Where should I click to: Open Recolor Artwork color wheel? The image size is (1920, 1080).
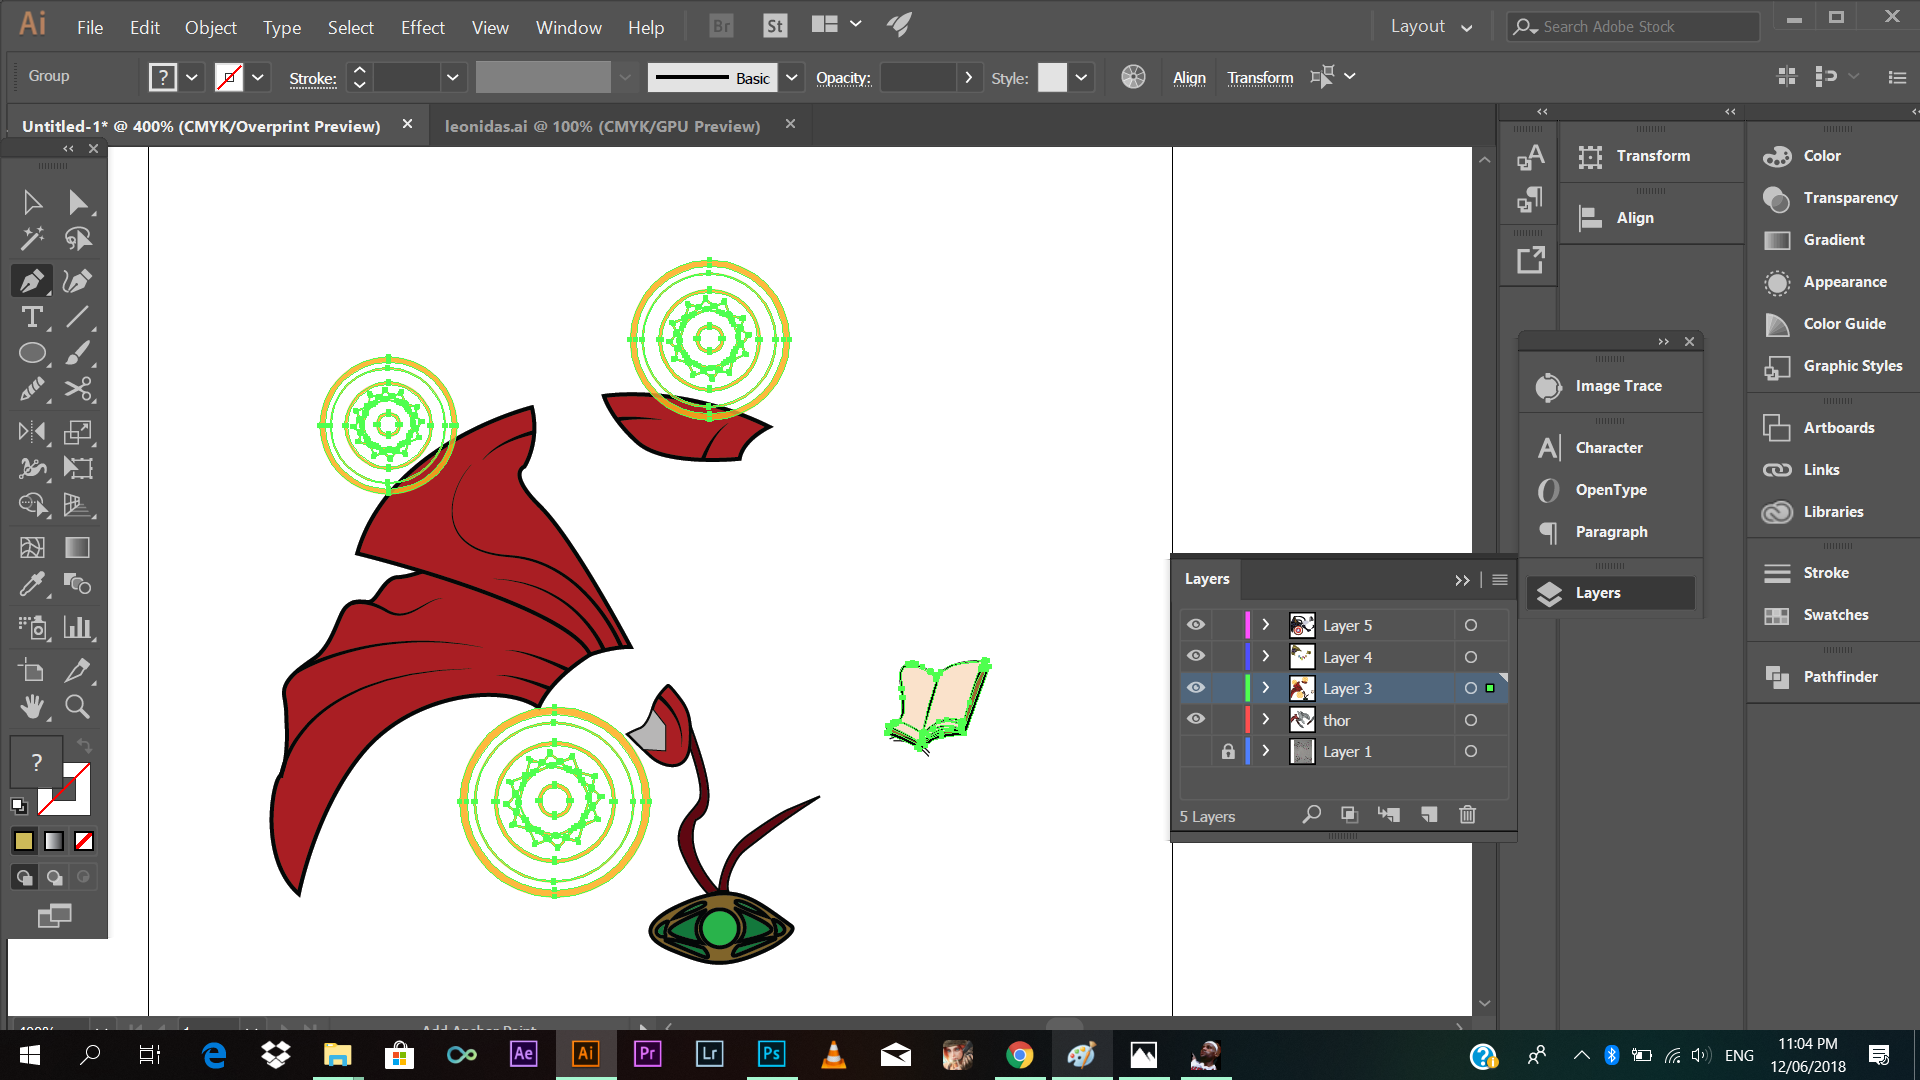(1133, 77)
